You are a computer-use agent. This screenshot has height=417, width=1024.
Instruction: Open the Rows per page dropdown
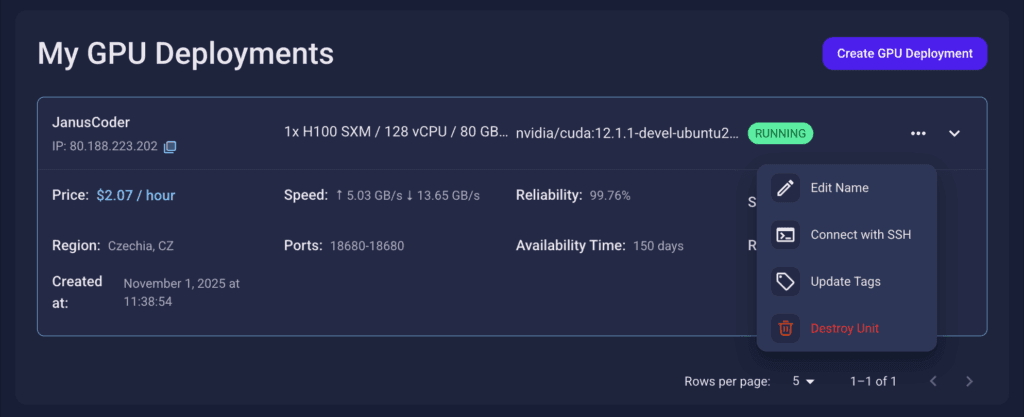tap(803, 381)
